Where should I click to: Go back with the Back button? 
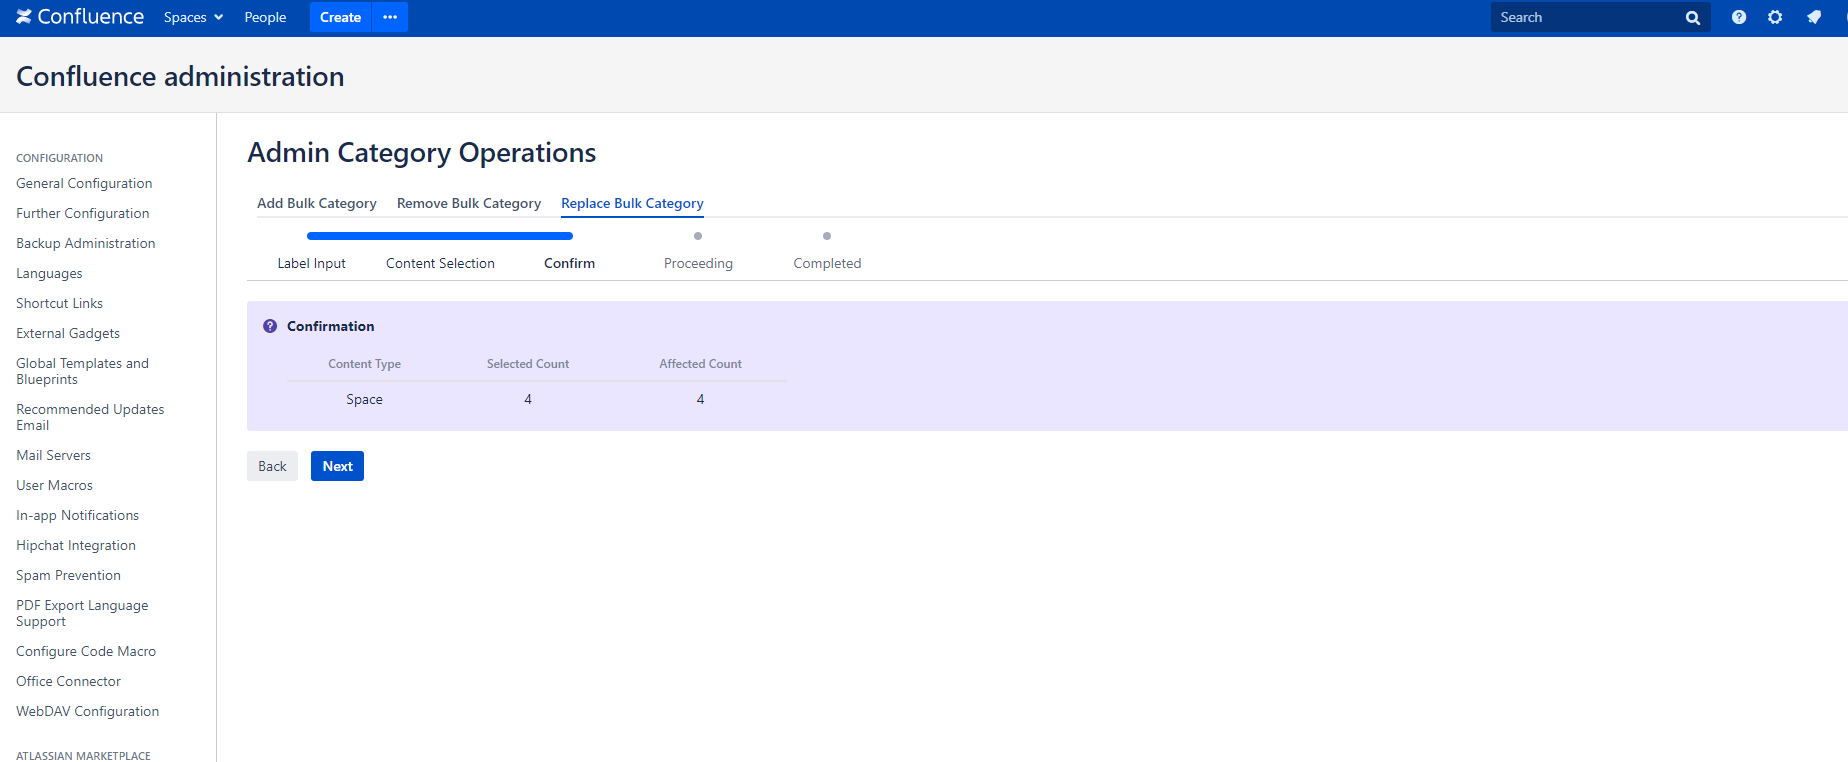pyautogui.click(x=272, y=466)
